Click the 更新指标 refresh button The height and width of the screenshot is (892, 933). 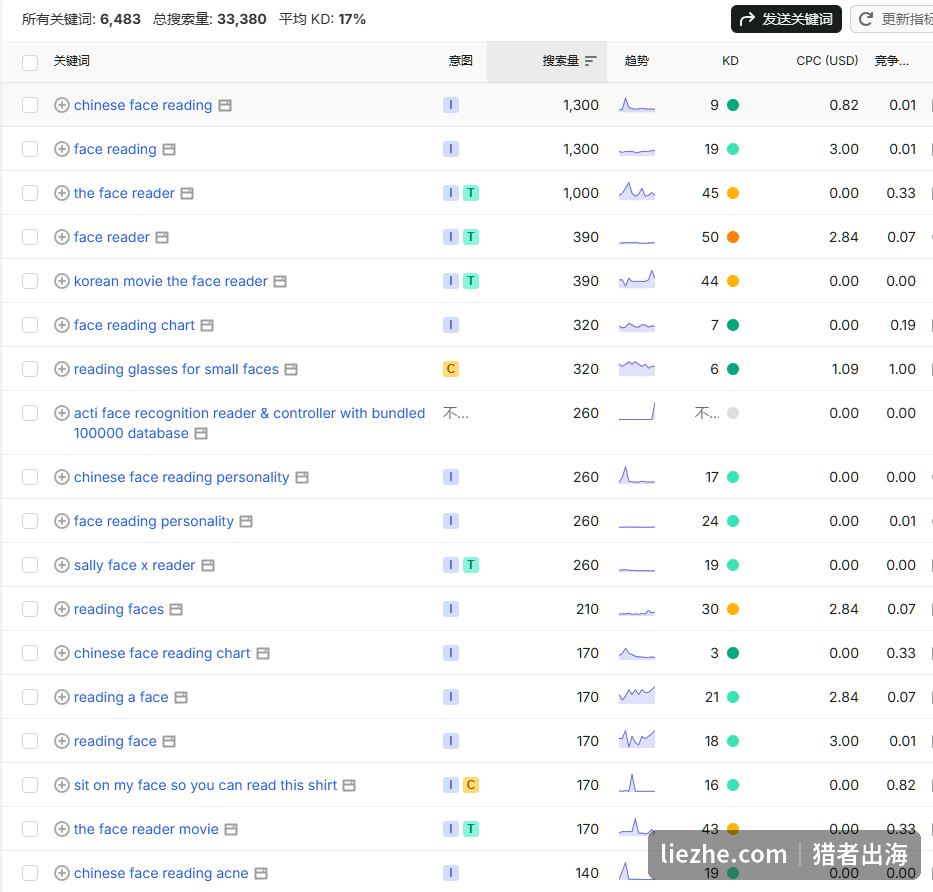[892, 19]
